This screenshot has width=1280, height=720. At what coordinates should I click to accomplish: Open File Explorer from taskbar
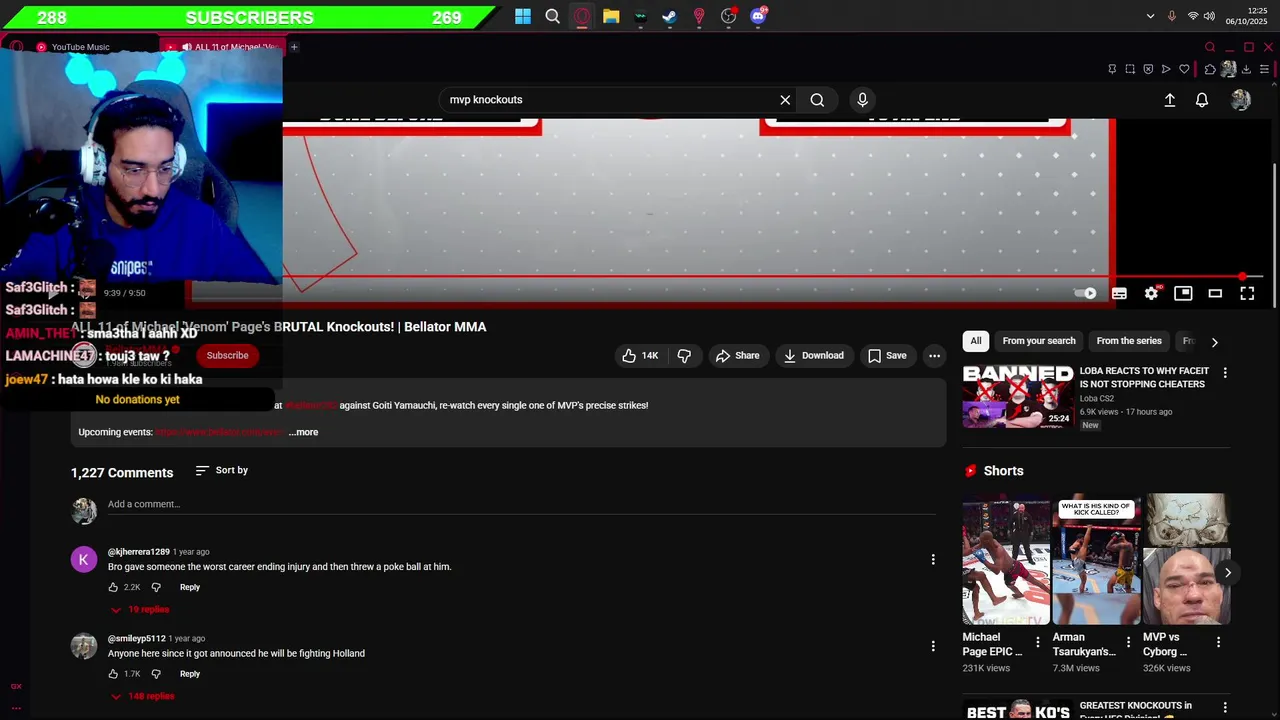[x=611, y=16]
